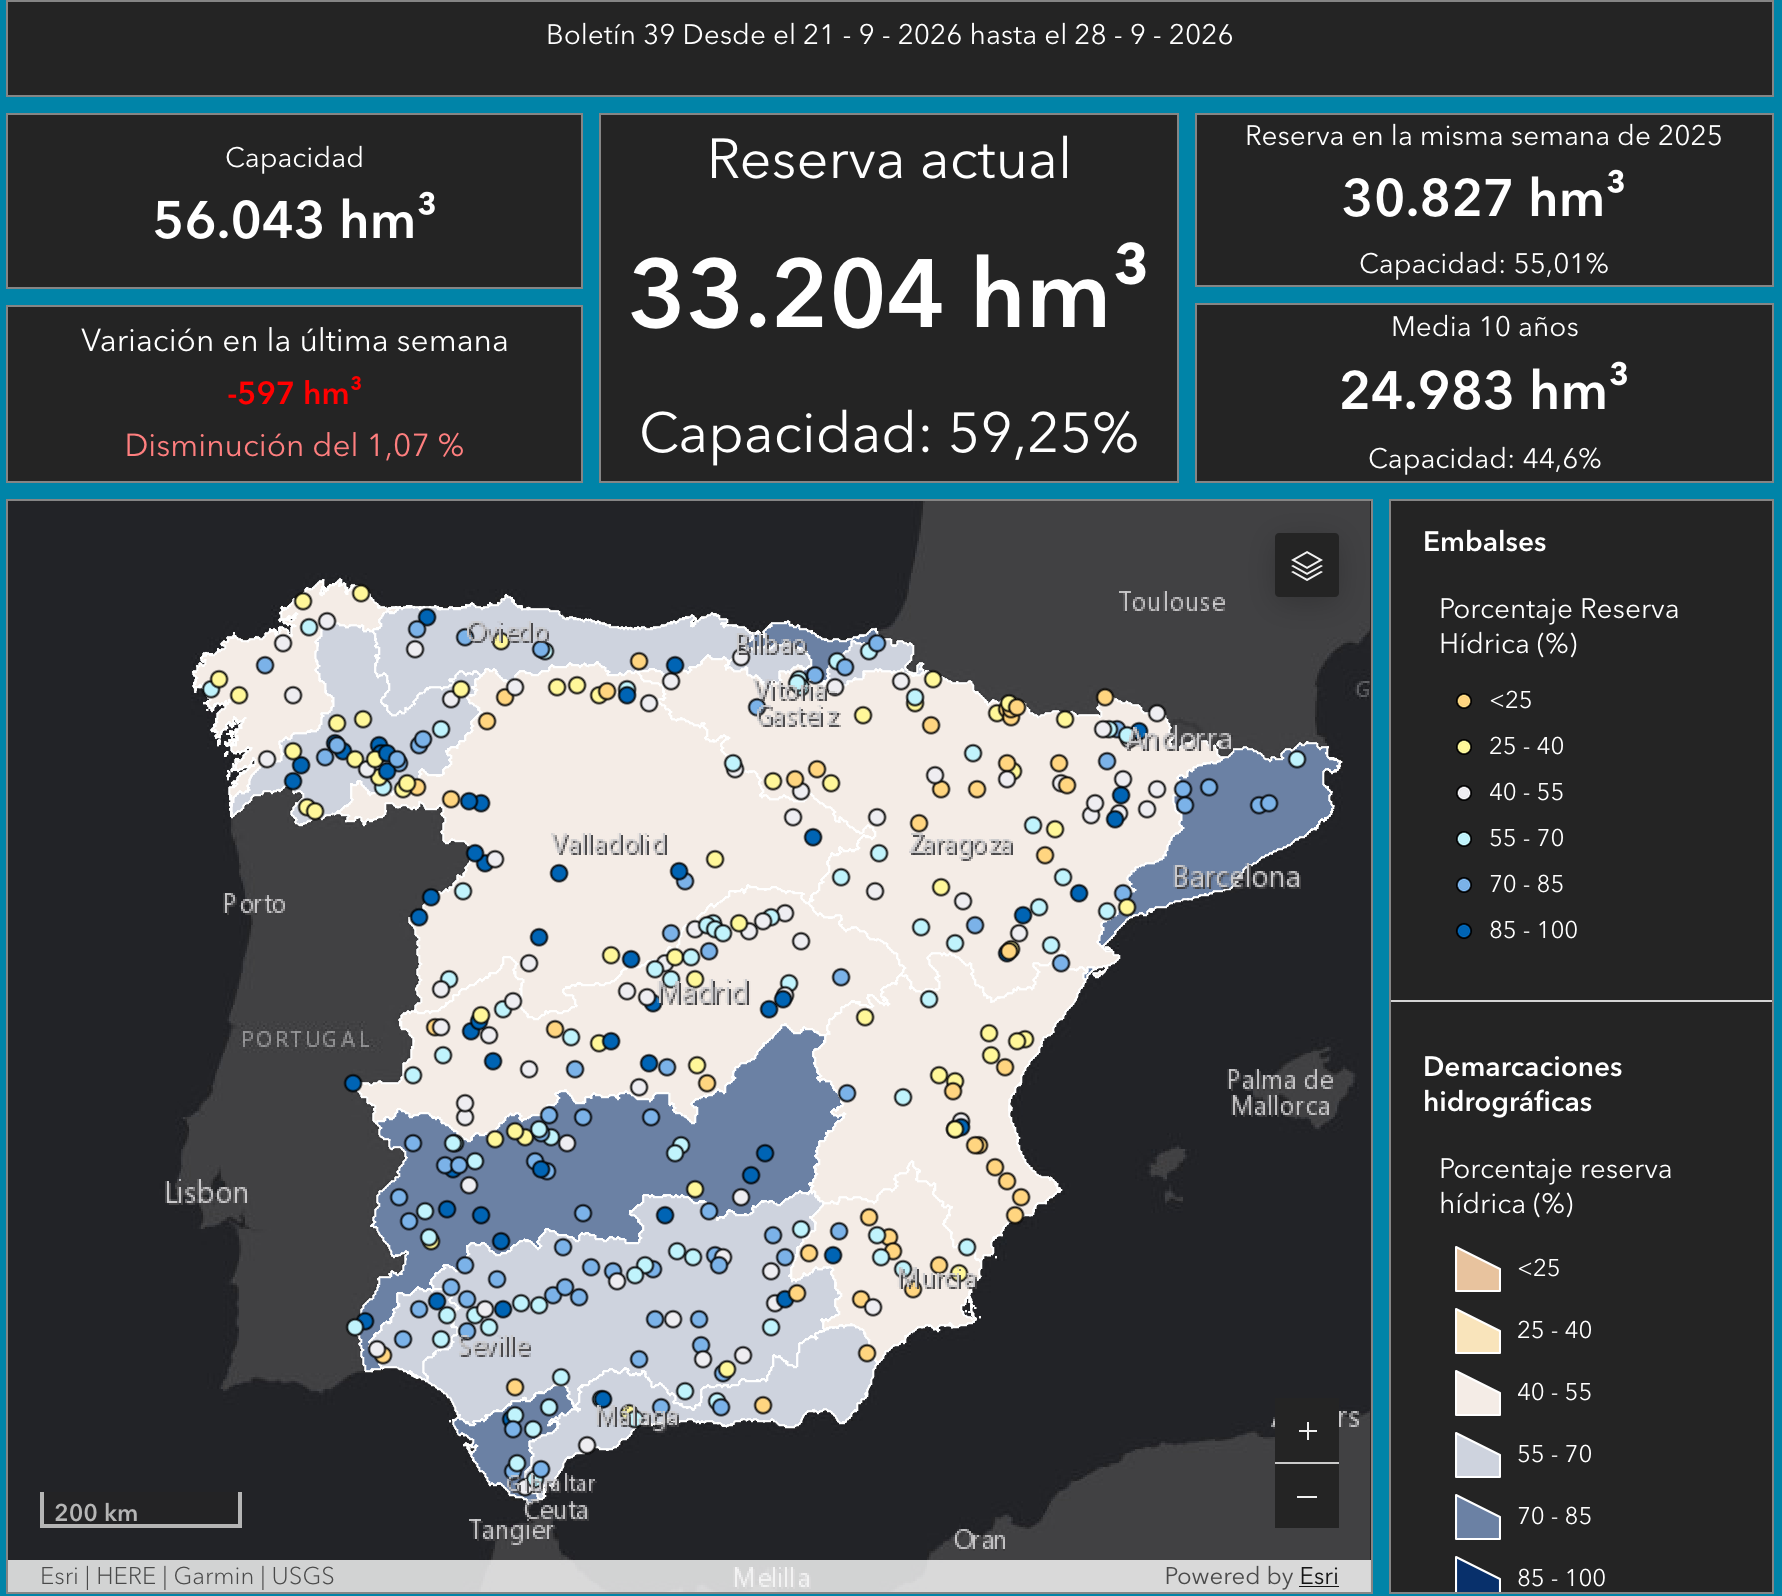The width and height of the screenshot is (1782, 1596).
Task: Click the <25 reservoir legend dot
Action: [1464, 701]
